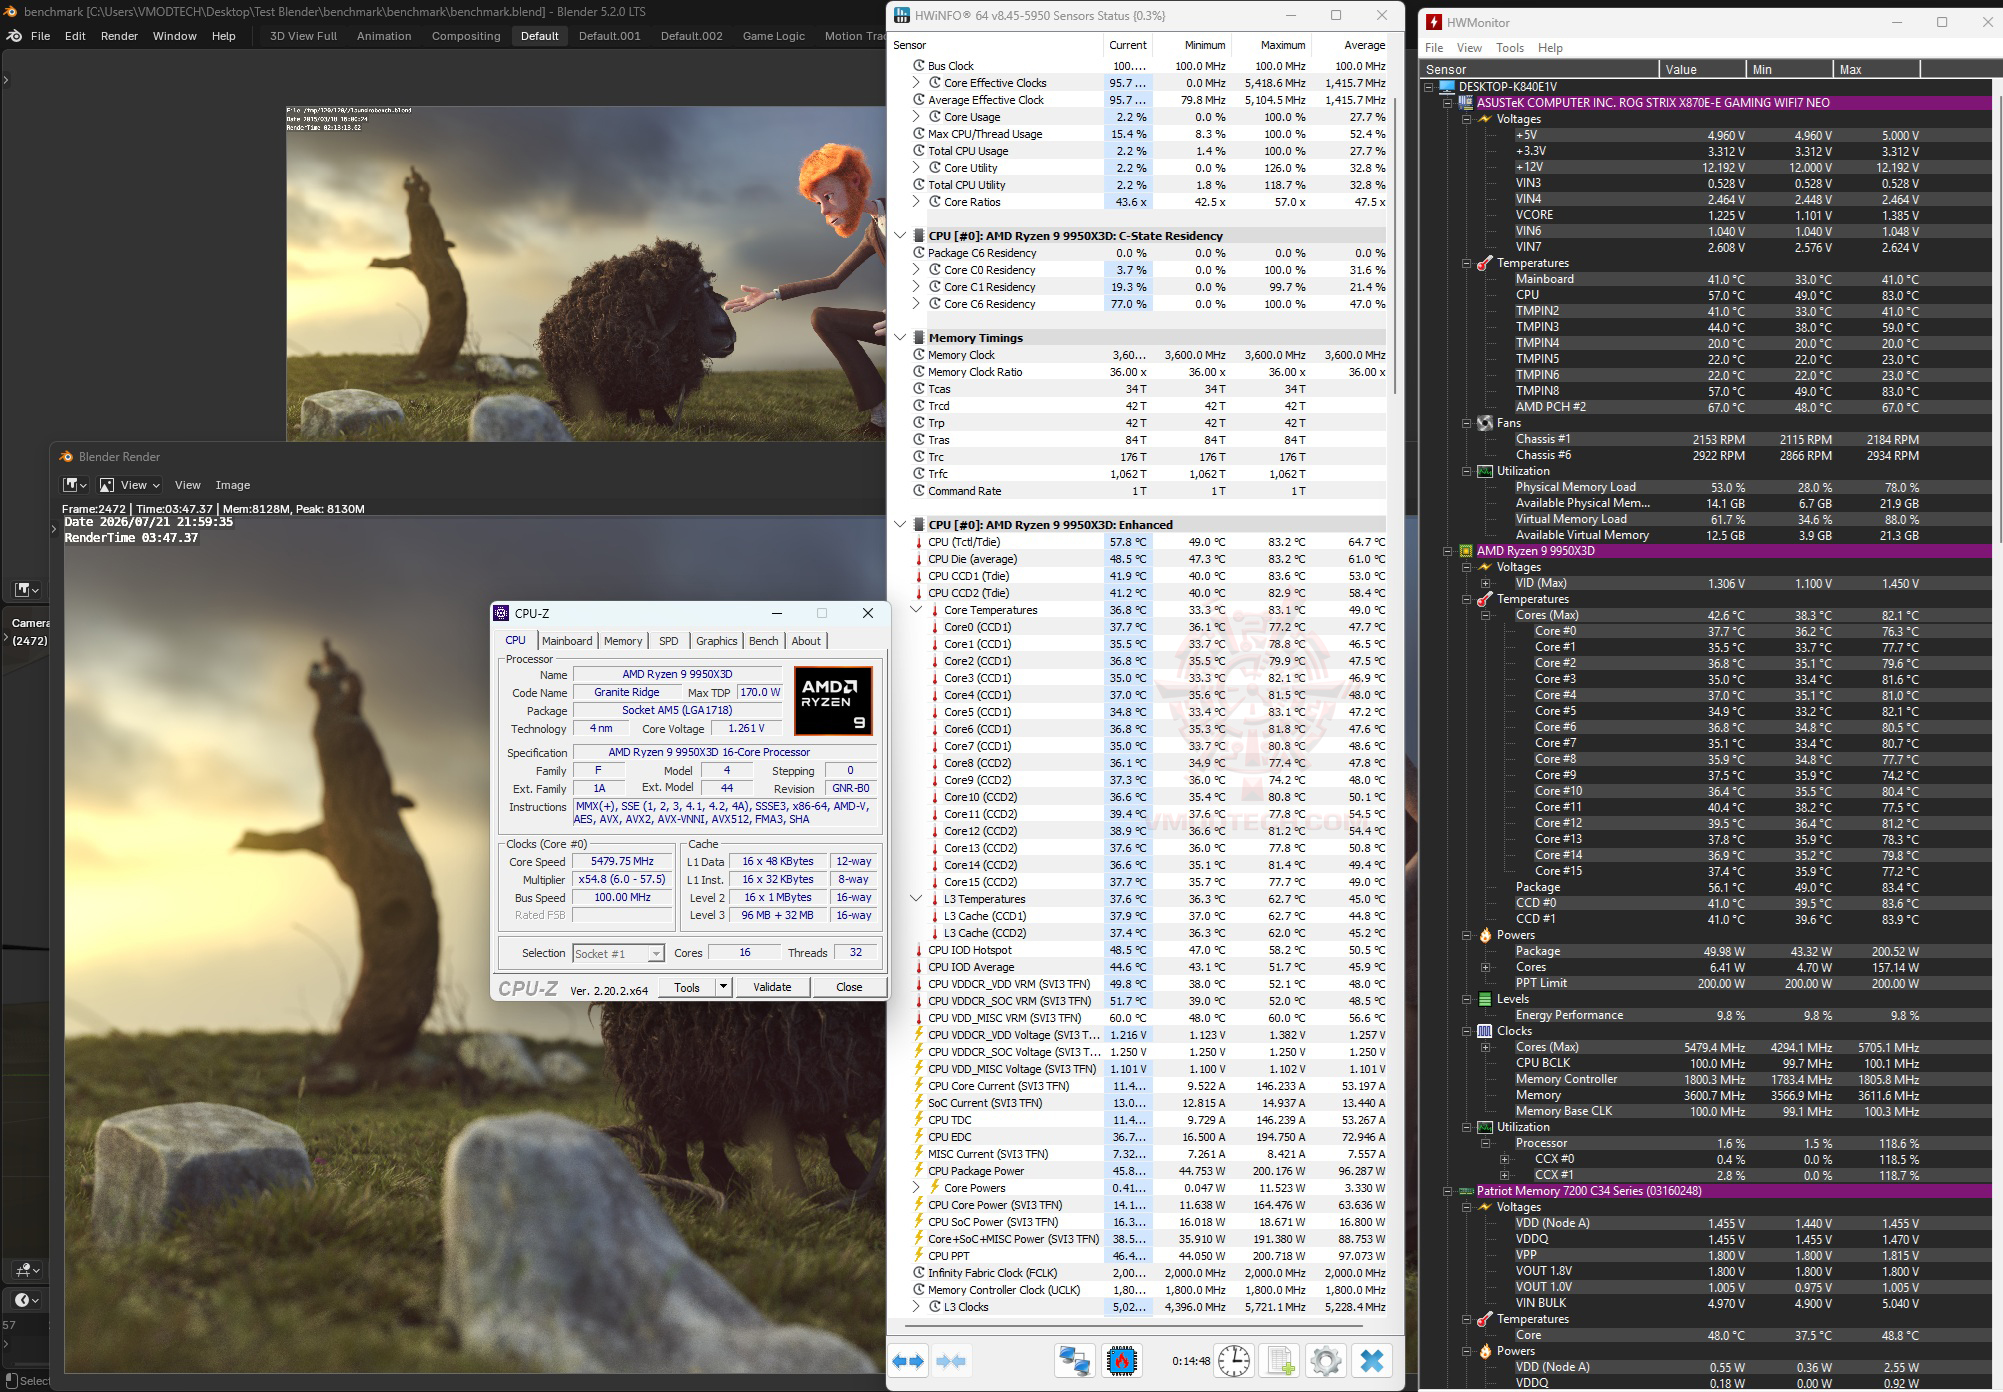Click HWiNFO Average column header
This screenshot has width=2003, height=1392.
[1350, 45]
